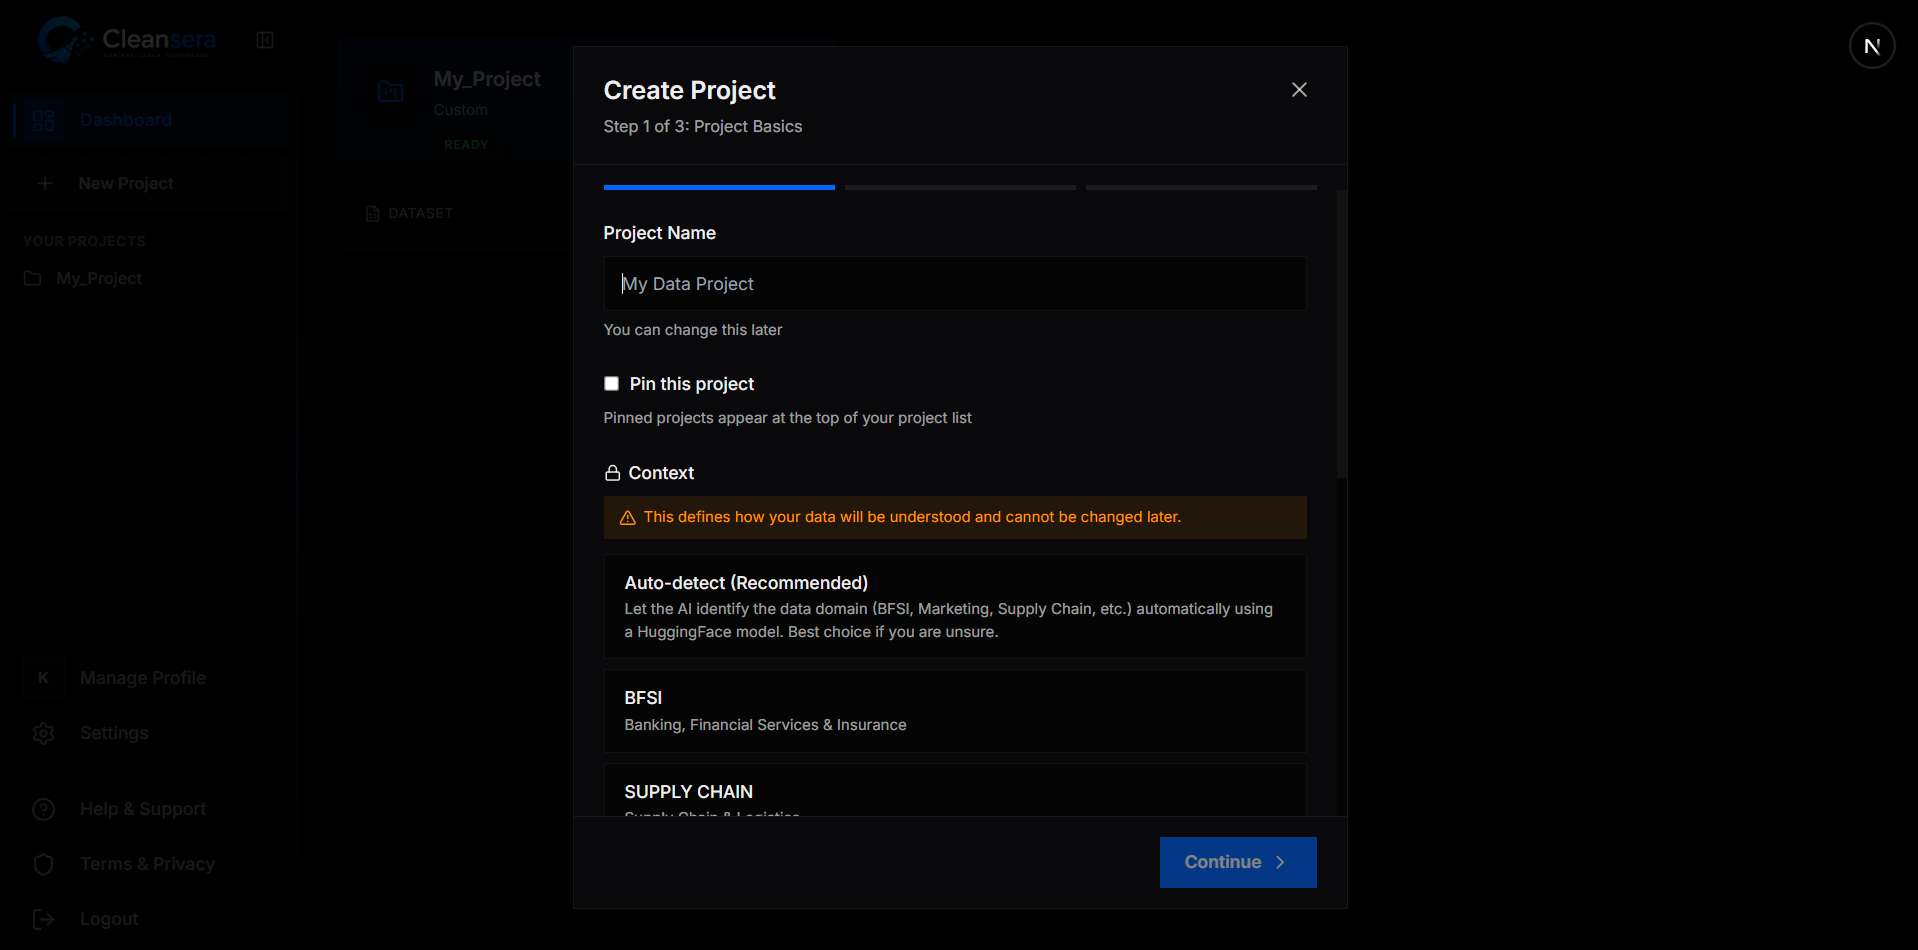The height and width of the screenshot is (950, 1918).
Task: Click the Project Name input field
Action: point(955,284)
